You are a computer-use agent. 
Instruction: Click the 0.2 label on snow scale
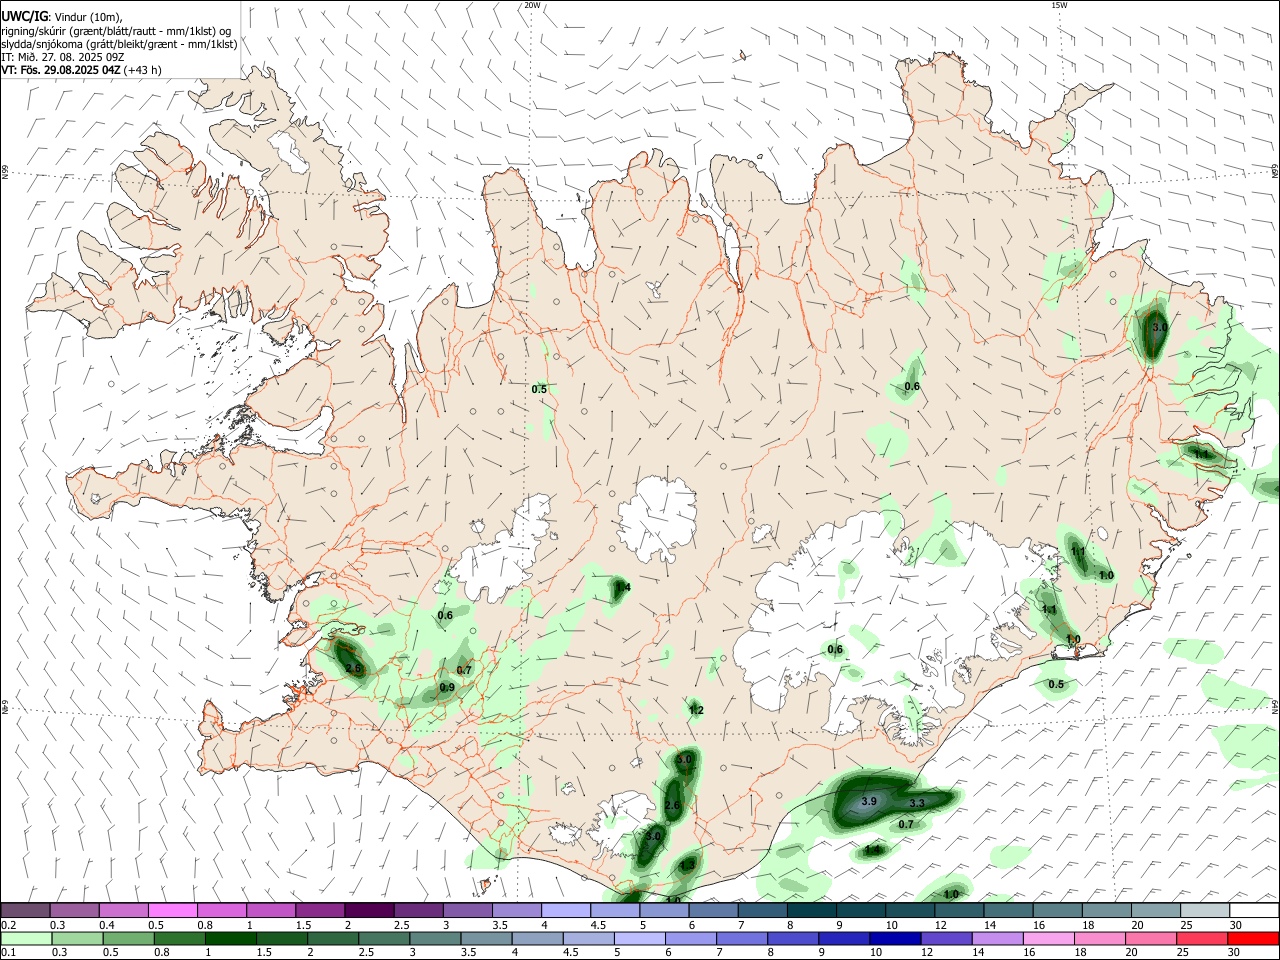(x=8, y=925)
